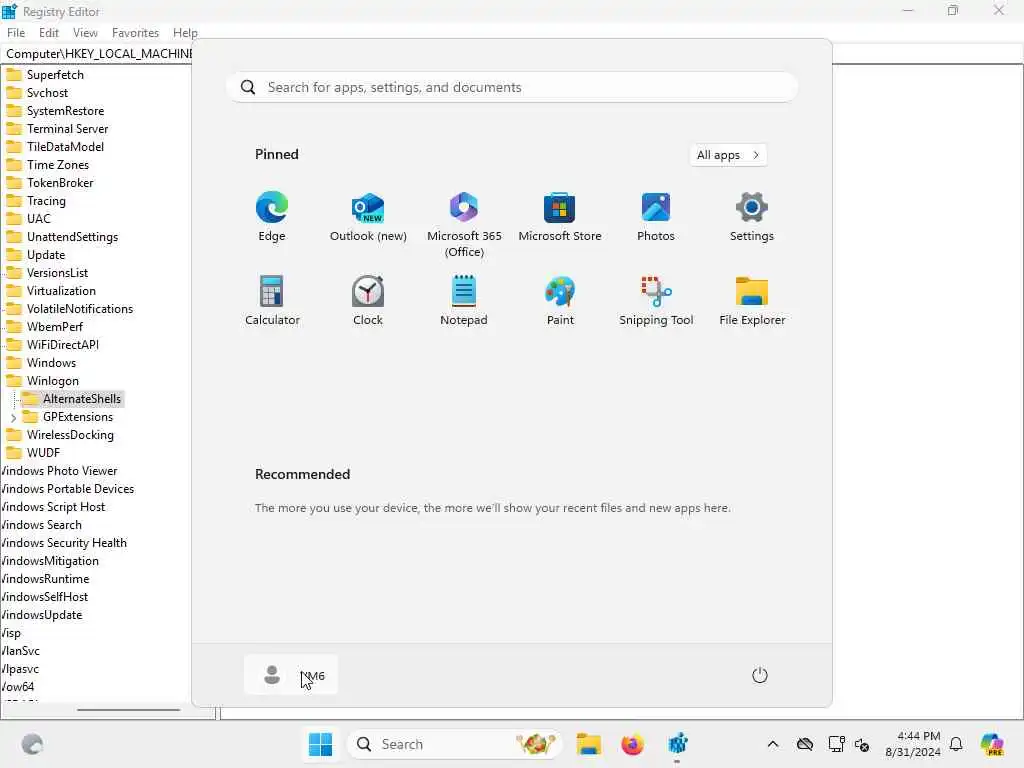Launch Copilot preview from taskbar
1024x768 pixels.
(992, 744)
